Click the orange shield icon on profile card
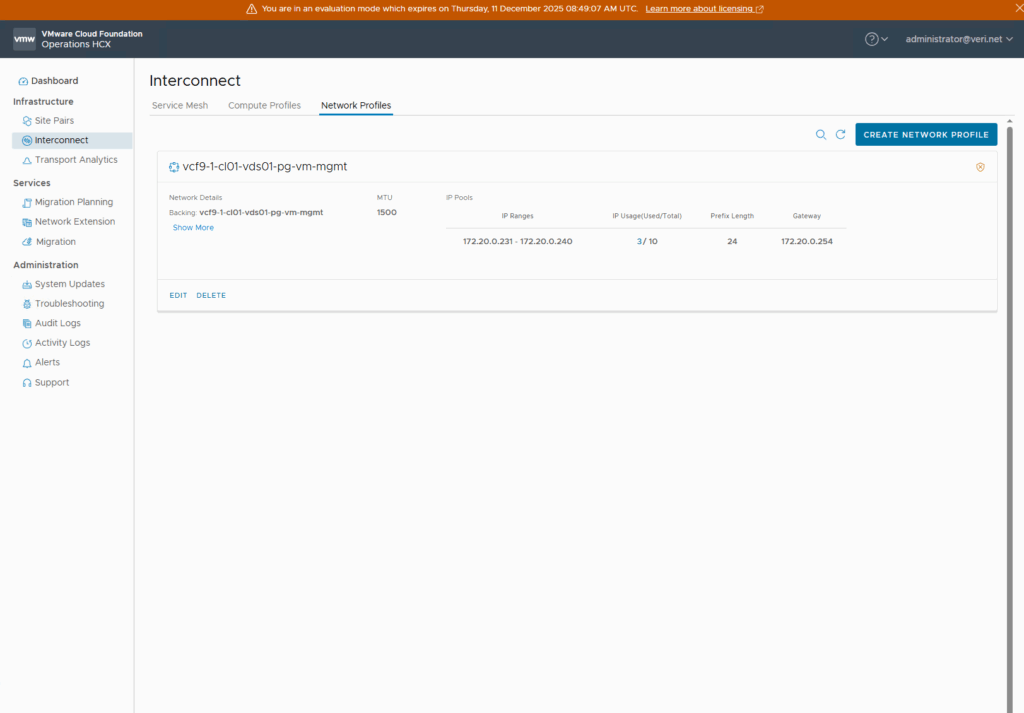The height and width of the screenshot is (713, 1024). click(980, 167)
